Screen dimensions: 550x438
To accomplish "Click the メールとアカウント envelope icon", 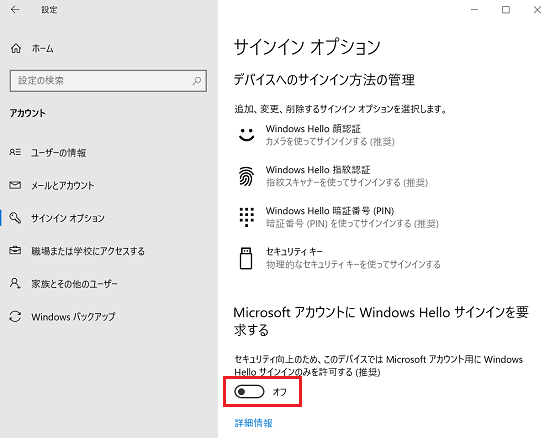I will 15,185.
